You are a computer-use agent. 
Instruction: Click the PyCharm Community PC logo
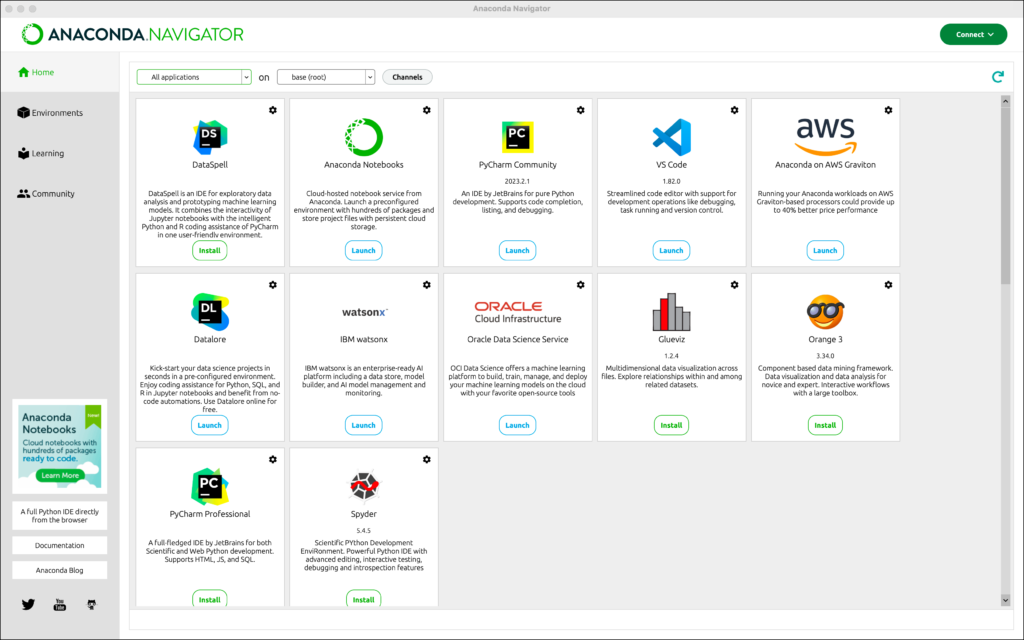pyautogui.click(x=517, y=137)
